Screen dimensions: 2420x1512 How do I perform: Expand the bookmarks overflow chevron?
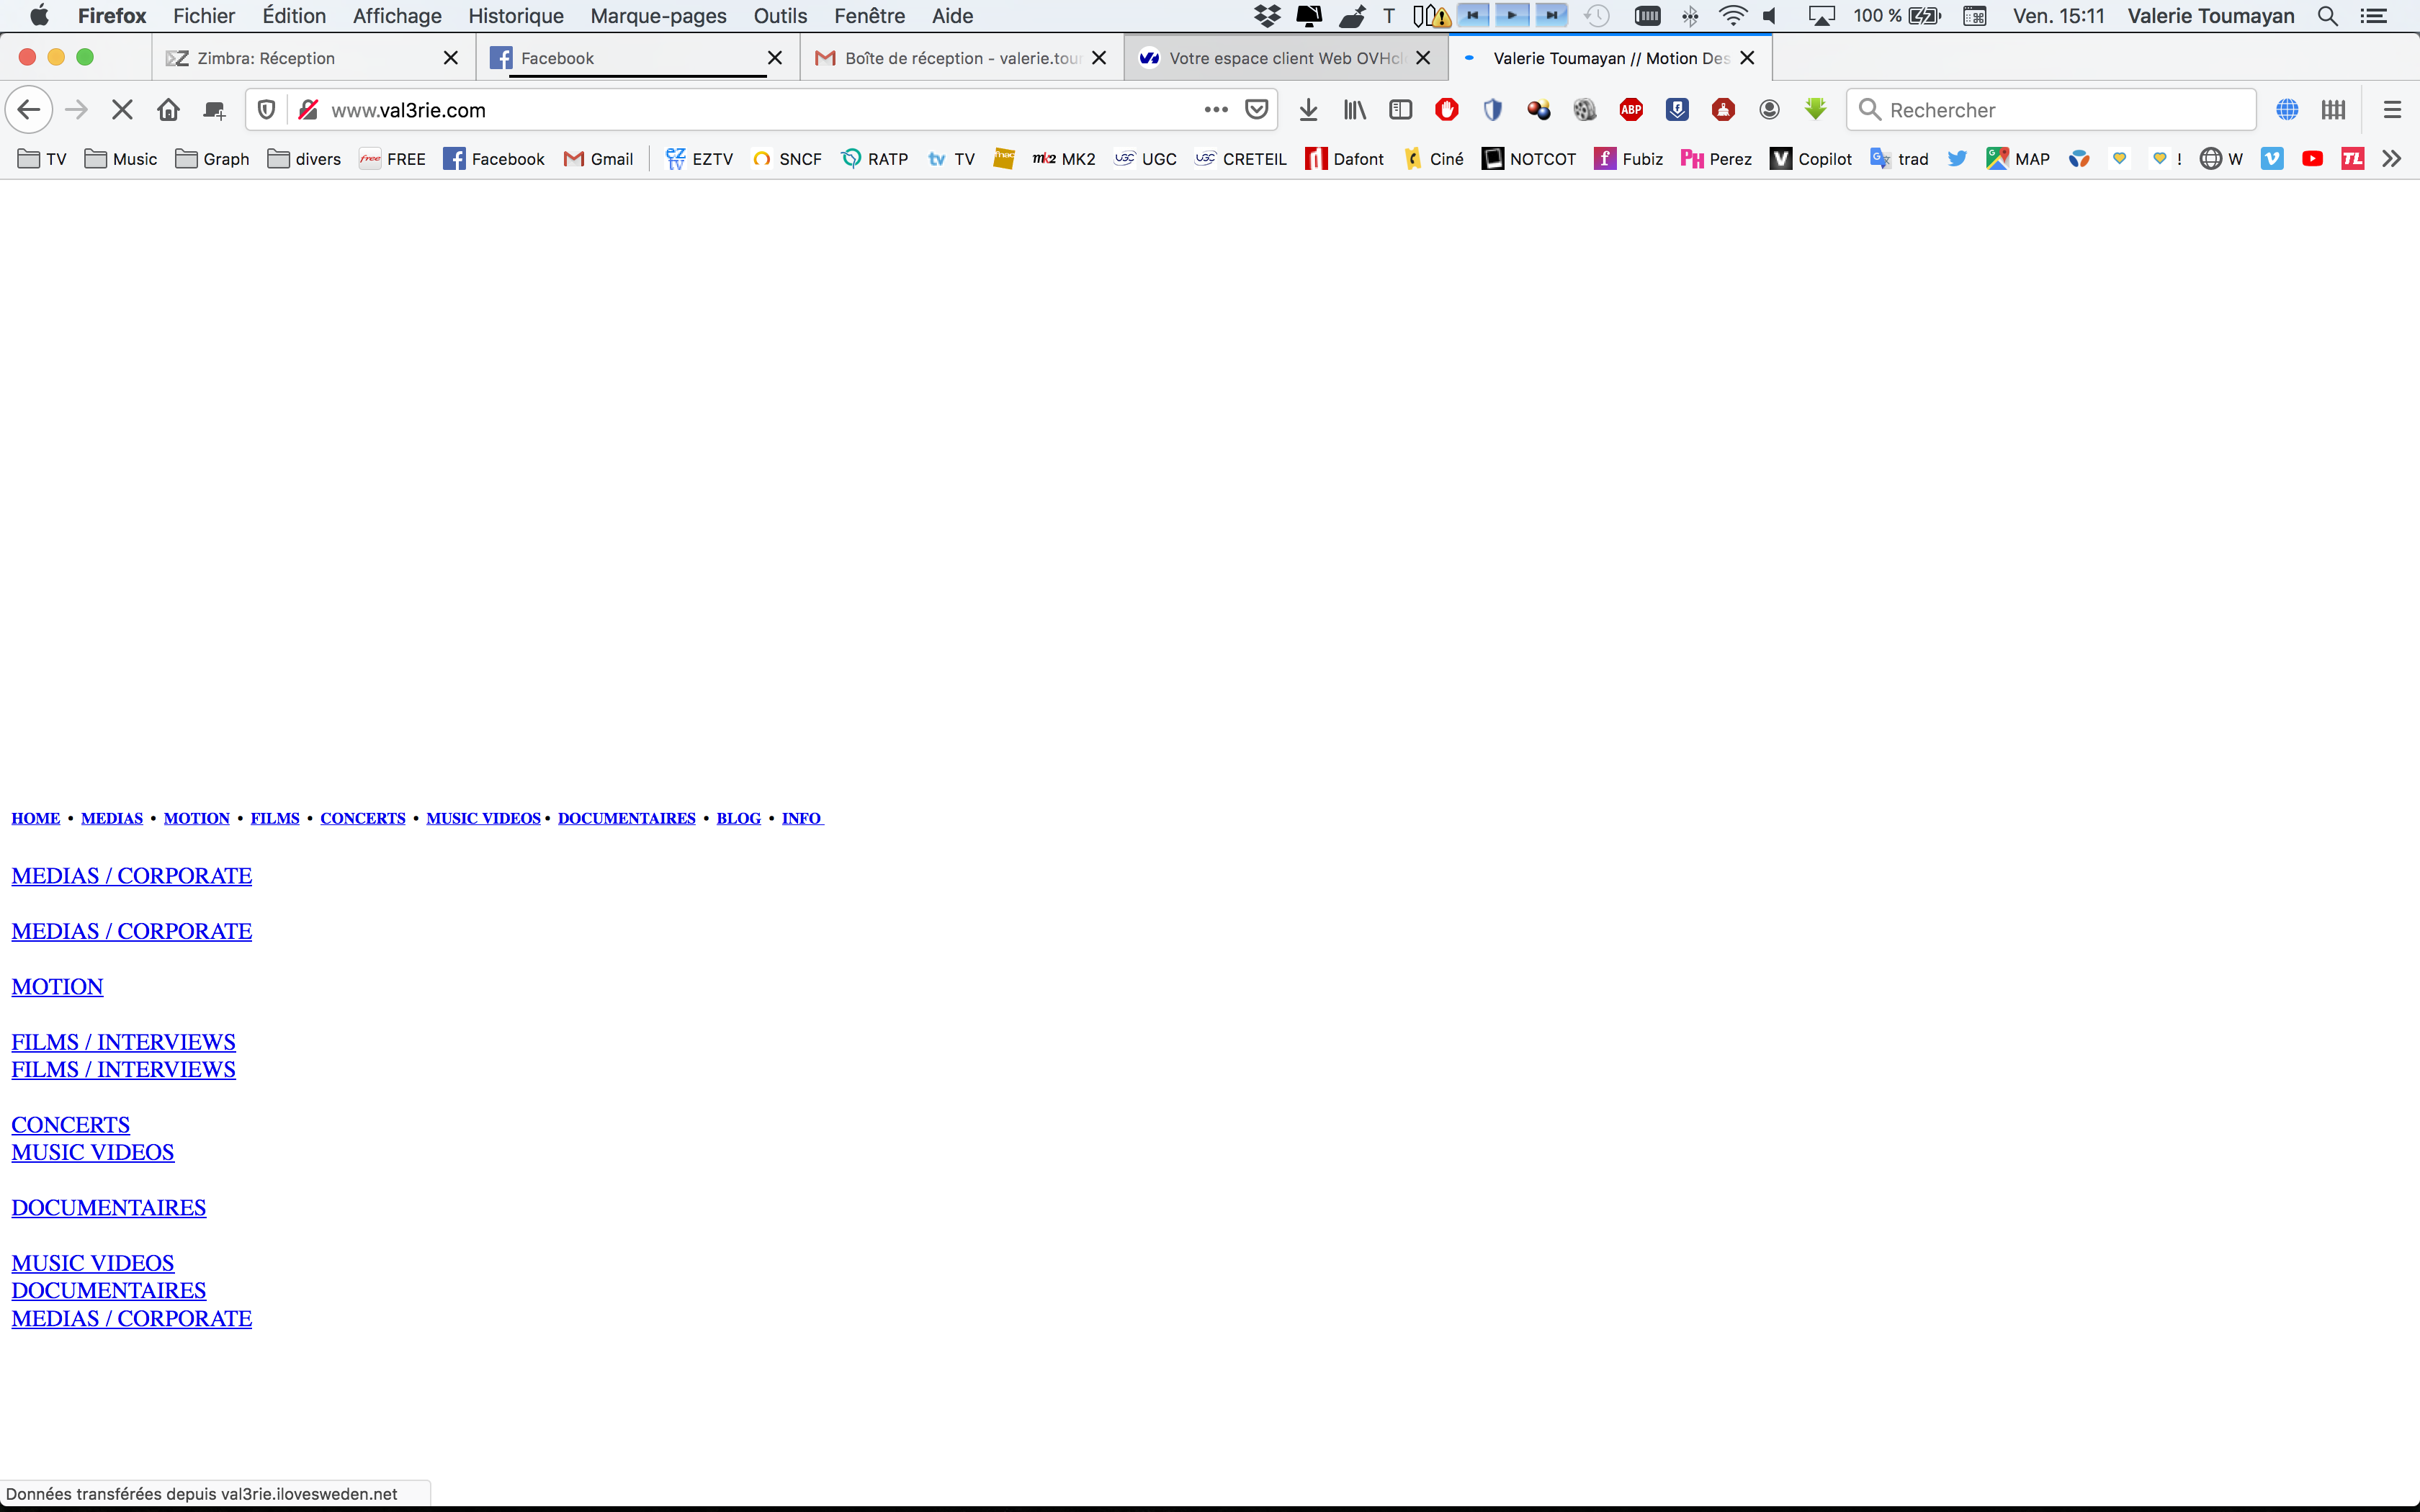pyautogui.click(x=2391, y=159)
